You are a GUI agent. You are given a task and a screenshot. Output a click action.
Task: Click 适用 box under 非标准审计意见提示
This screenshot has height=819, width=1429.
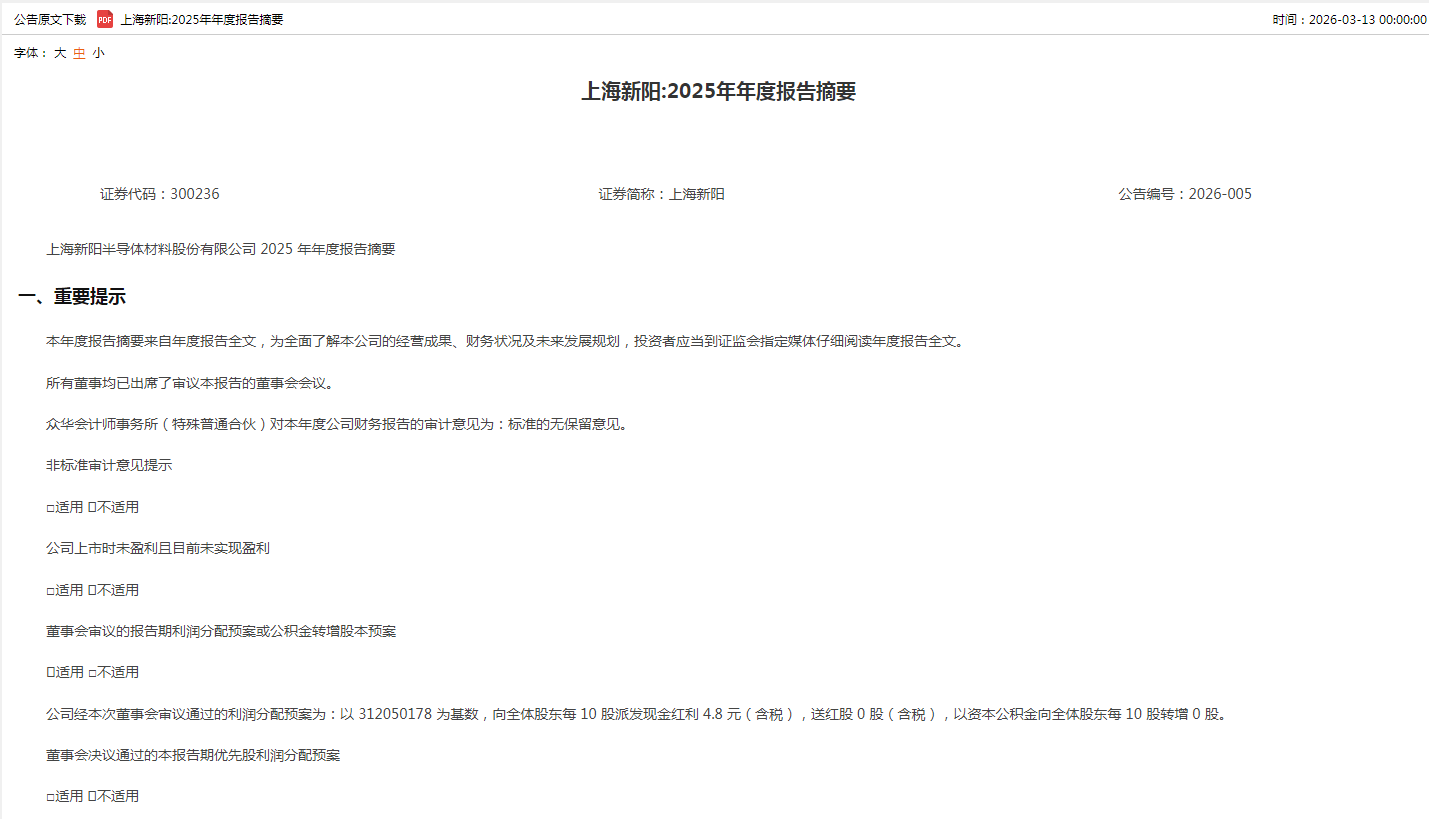[50, 507]
